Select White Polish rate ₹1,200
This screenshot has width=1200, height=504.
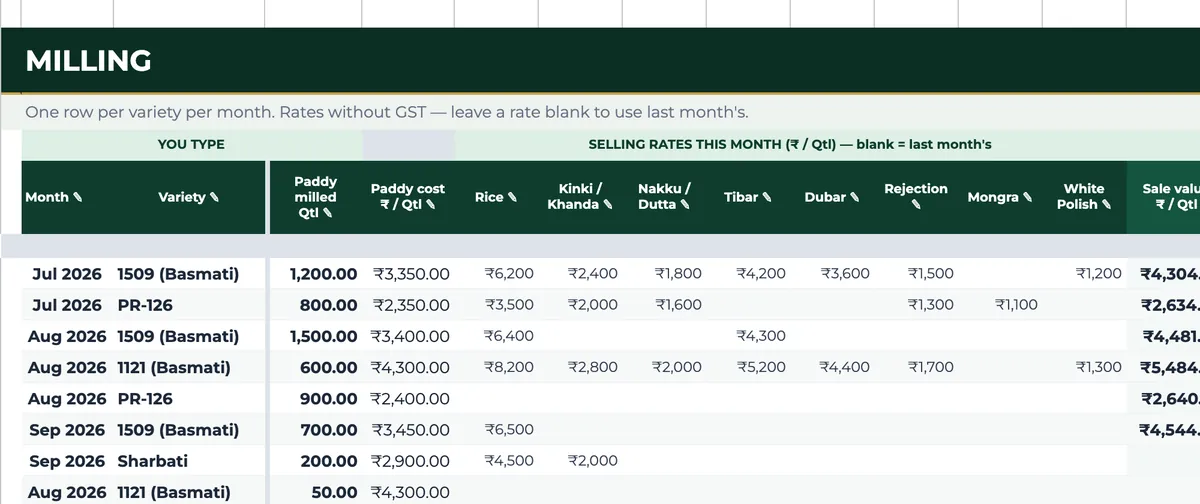pyautogui.click(x=1098, y=273)
